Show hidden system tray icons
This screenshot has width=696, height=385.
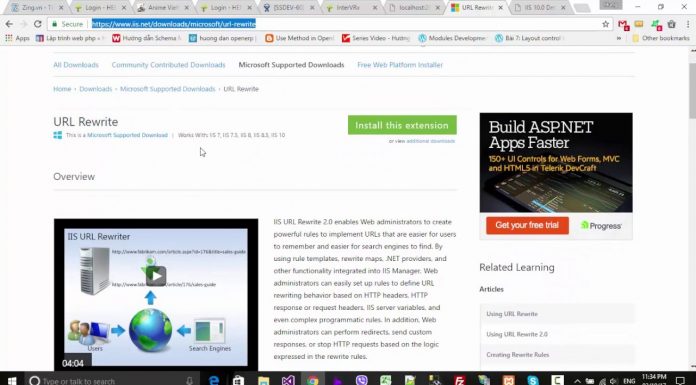click(x=577, y=381)
